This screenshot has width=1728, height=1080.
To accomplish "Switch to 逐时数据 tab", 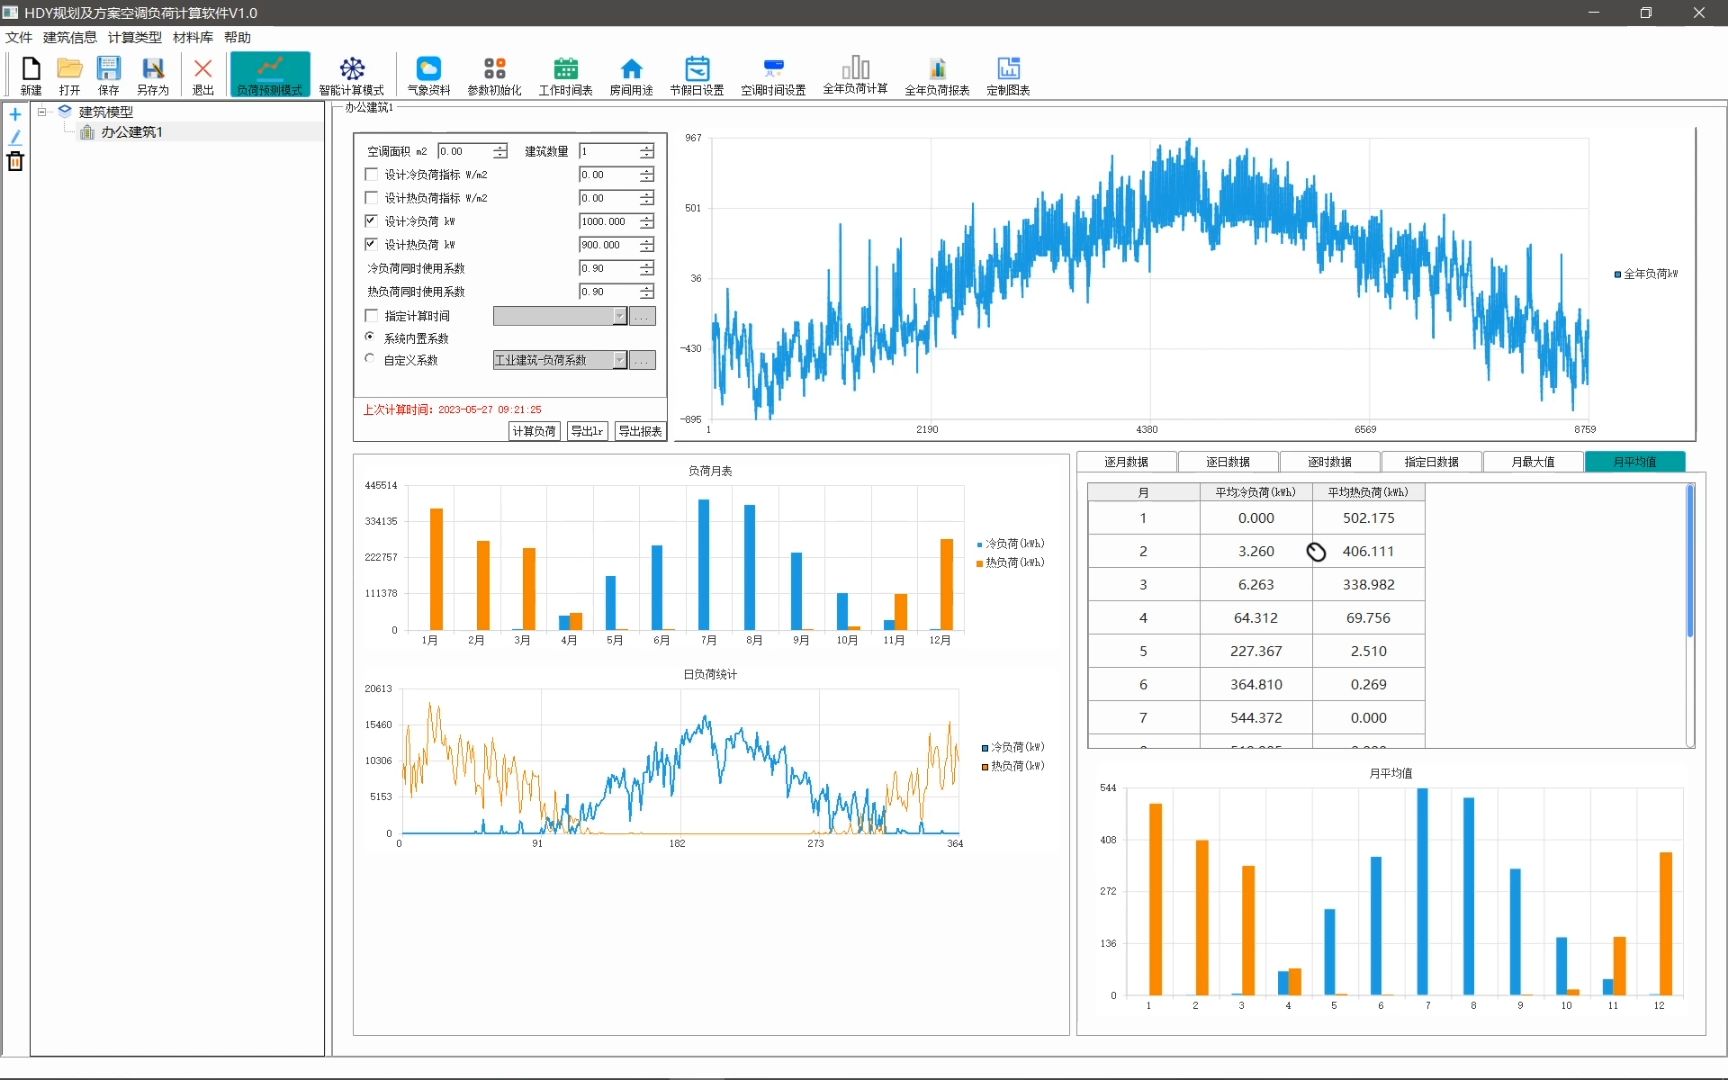I will [1330, 462].
